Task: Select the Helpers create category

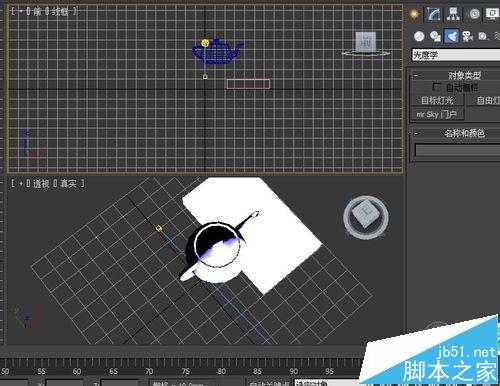Action: 483,36
